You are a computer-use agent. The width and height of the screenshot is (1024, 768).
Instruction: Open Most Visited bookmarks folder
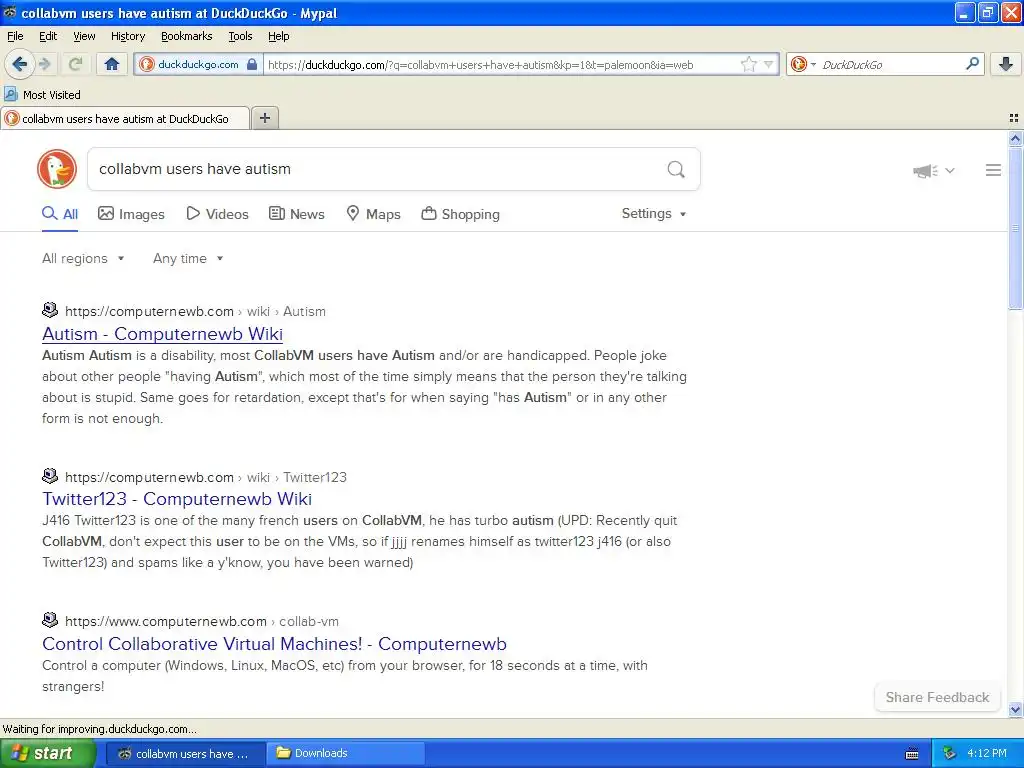42,95
